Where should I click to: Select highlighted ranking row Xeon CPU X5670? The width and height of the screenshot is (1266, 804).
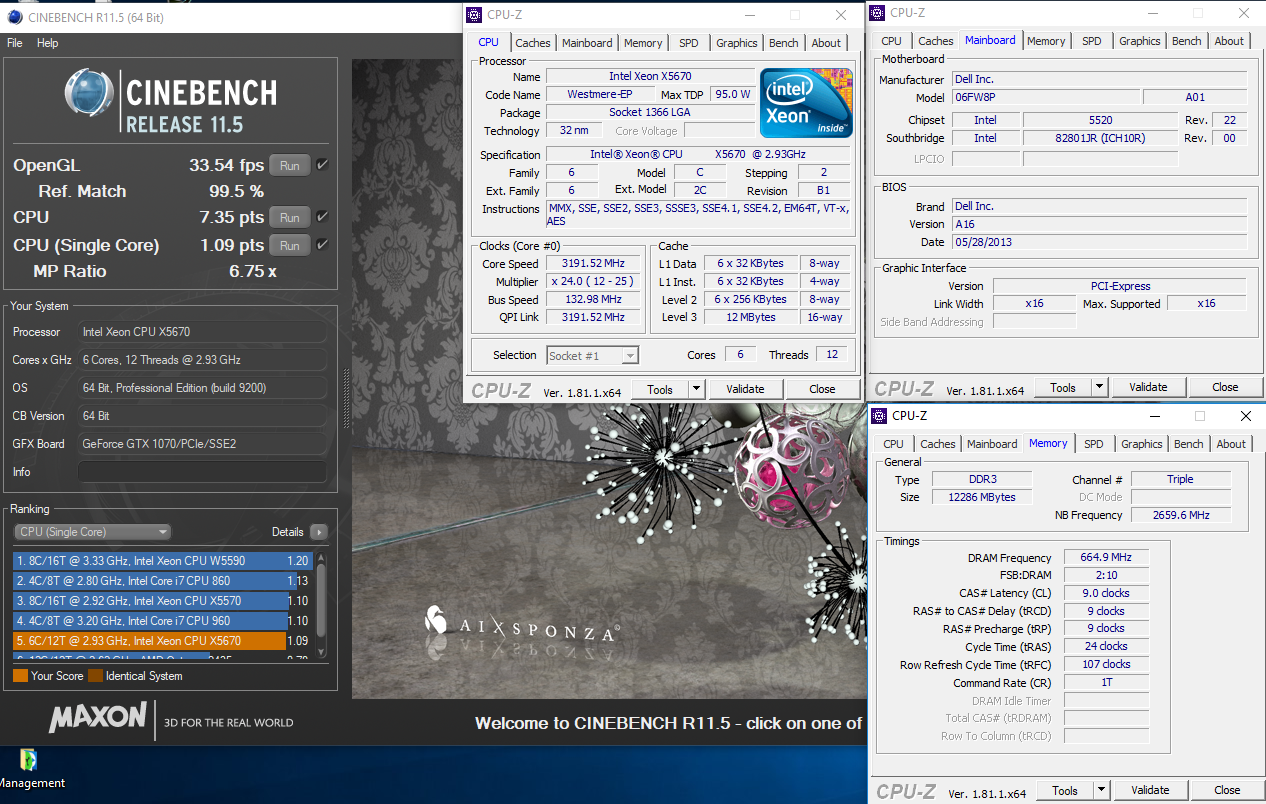[163, 641]
